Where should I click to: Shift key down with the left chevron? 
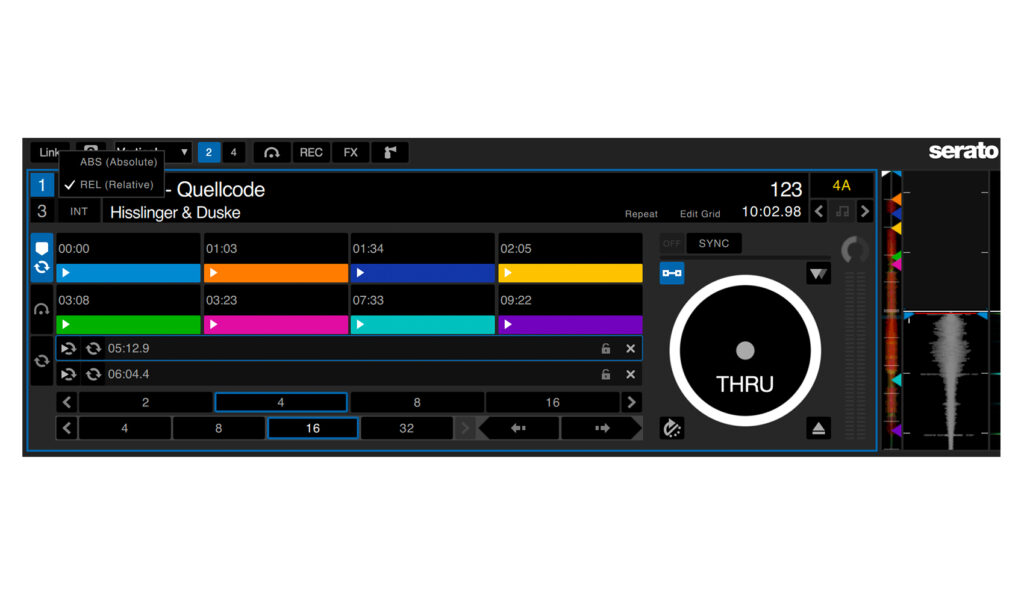819,212
